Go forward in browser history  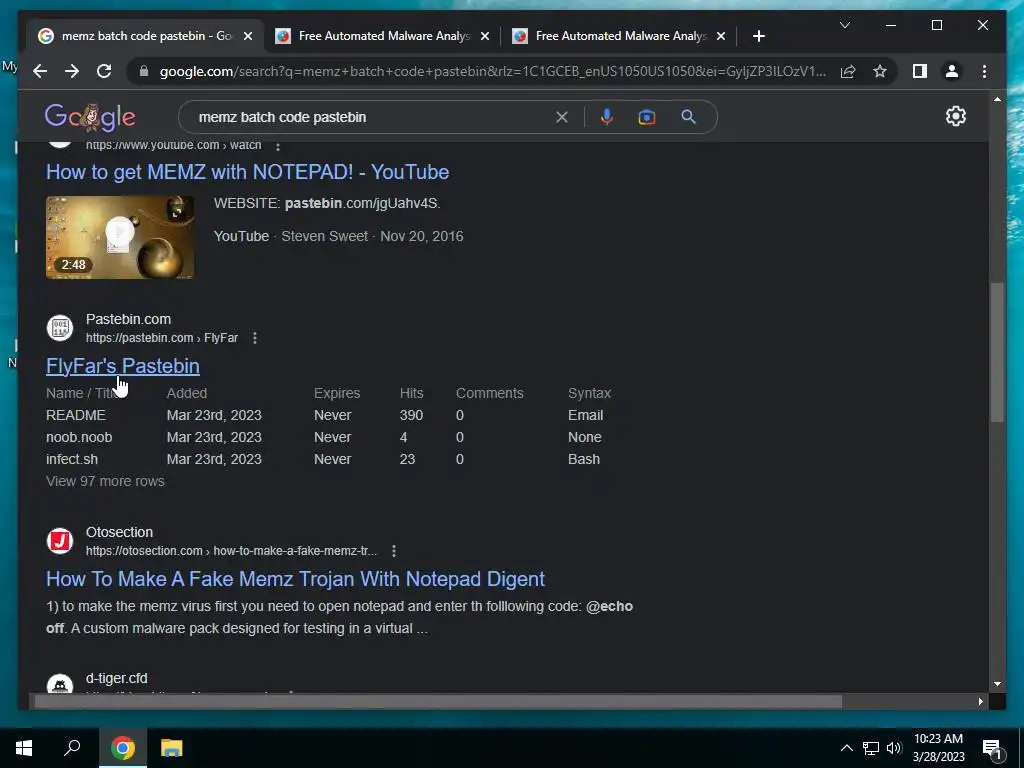(72, 71)
